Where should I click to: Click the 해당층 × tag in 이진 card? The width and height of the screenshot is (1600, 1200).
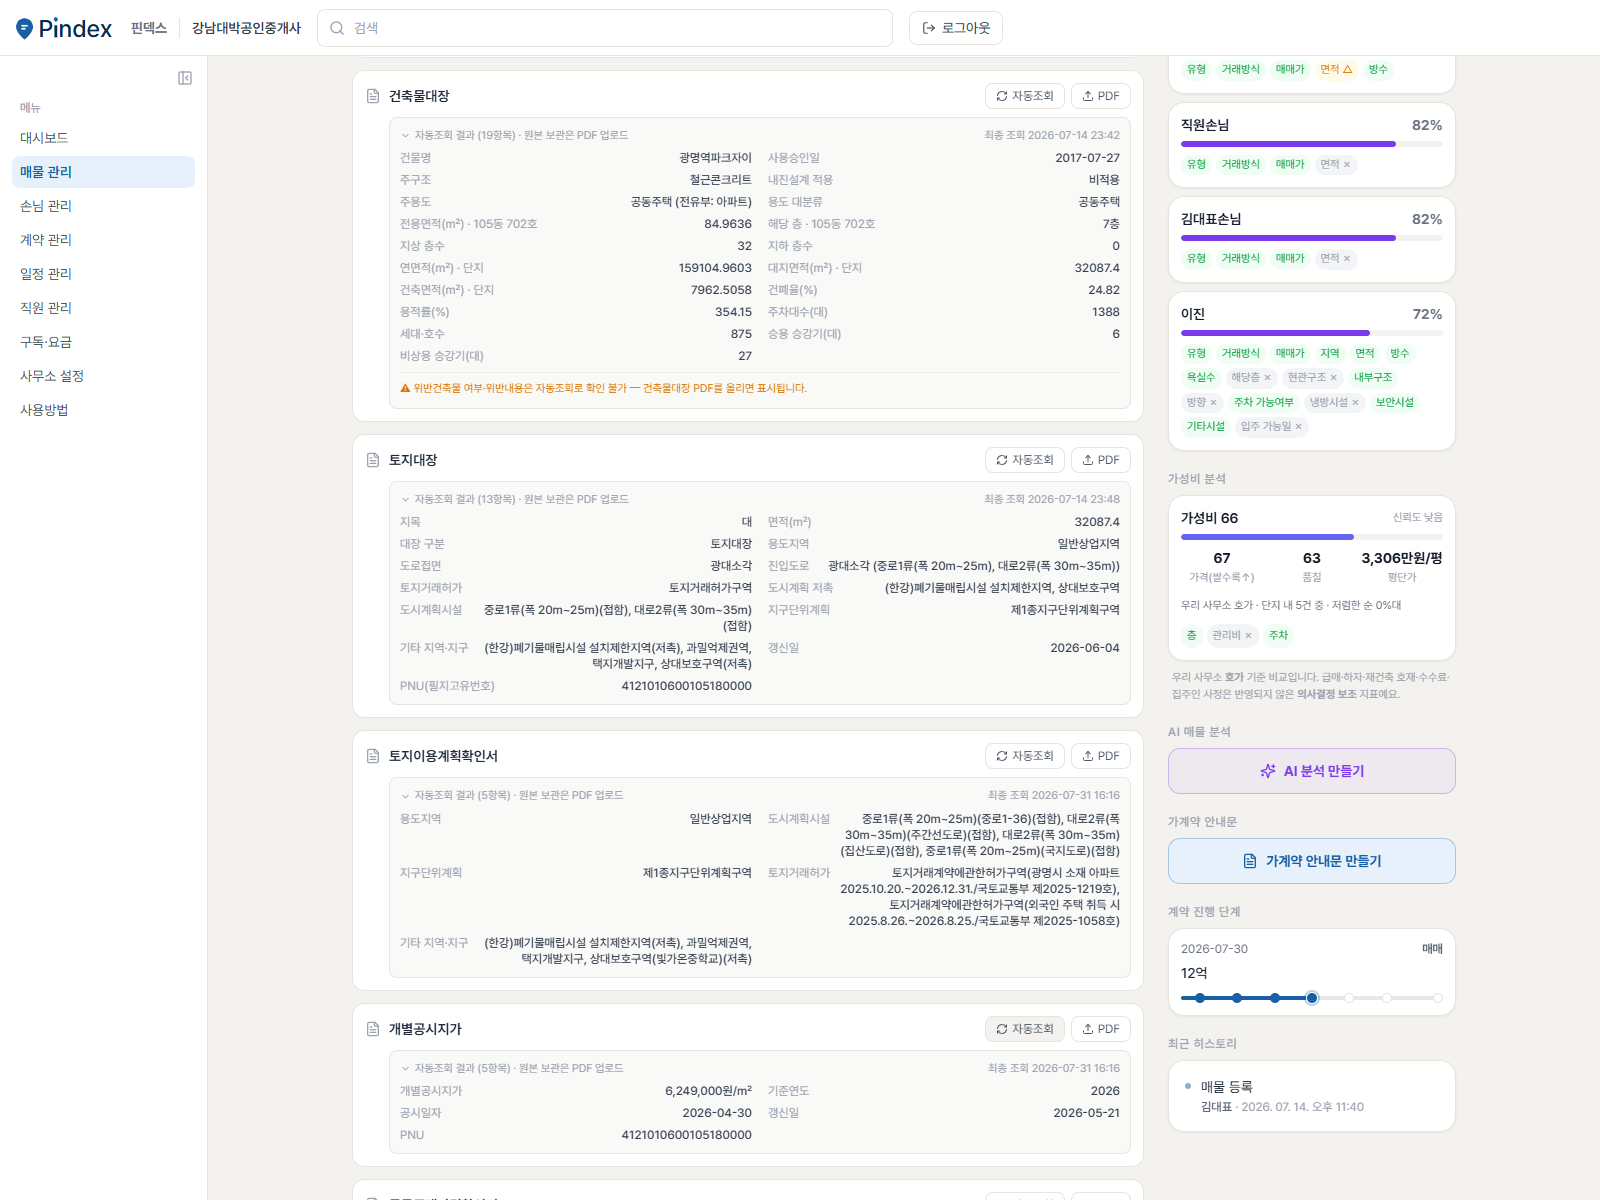[x=1251, y=378]
